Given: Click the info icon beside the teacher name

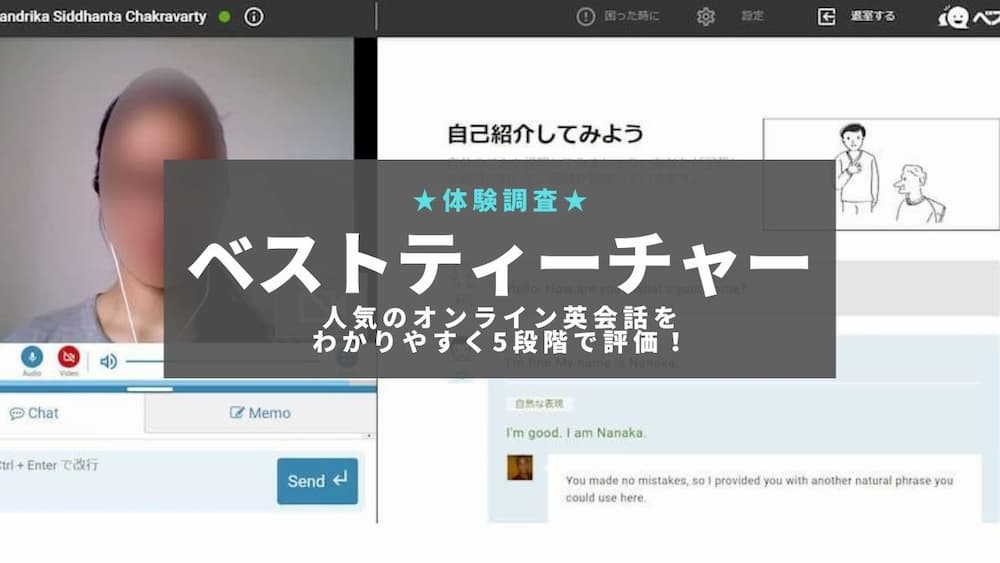Looking at the screenshot, I should click(253, 17).
